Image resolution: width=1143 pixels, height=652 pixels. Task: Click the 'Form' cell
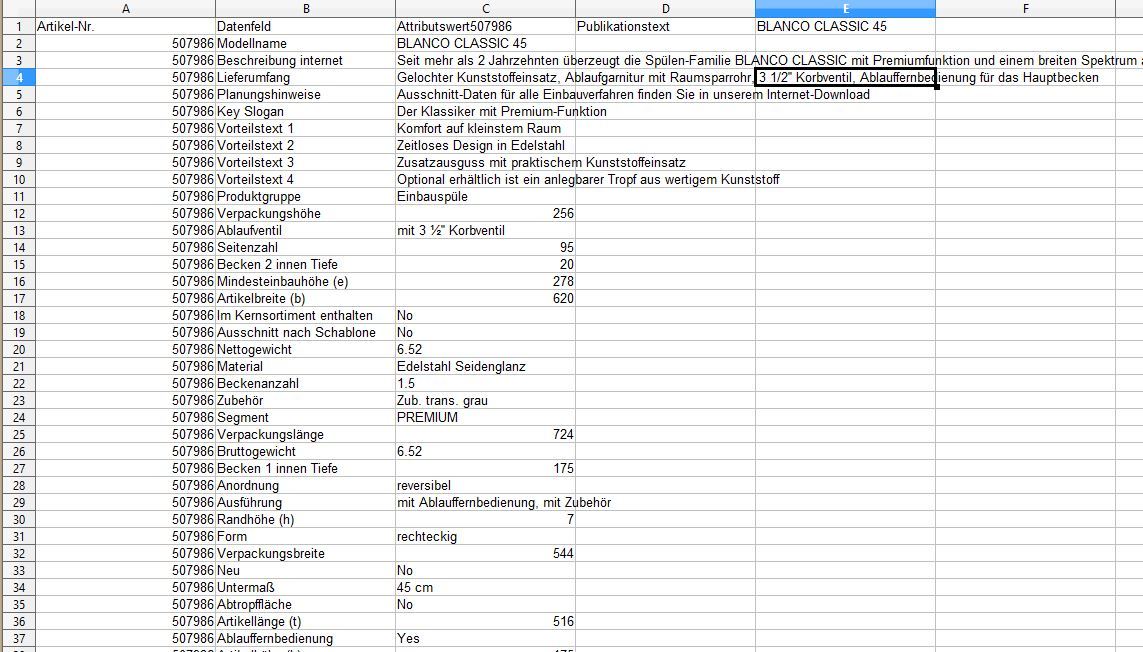coord(305,537)
